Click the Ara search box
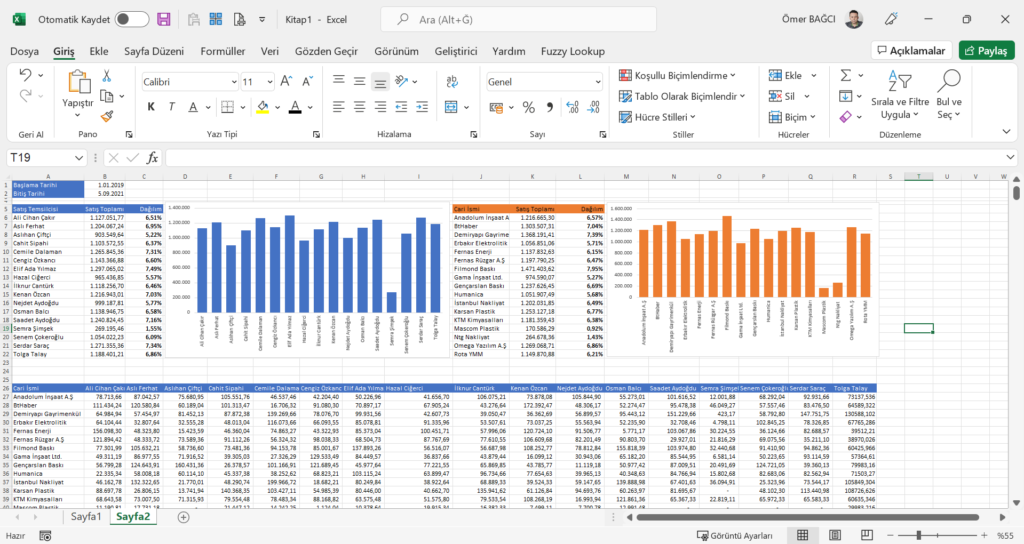The width and height of the screenshot is (1024, 544). point(519,20)
